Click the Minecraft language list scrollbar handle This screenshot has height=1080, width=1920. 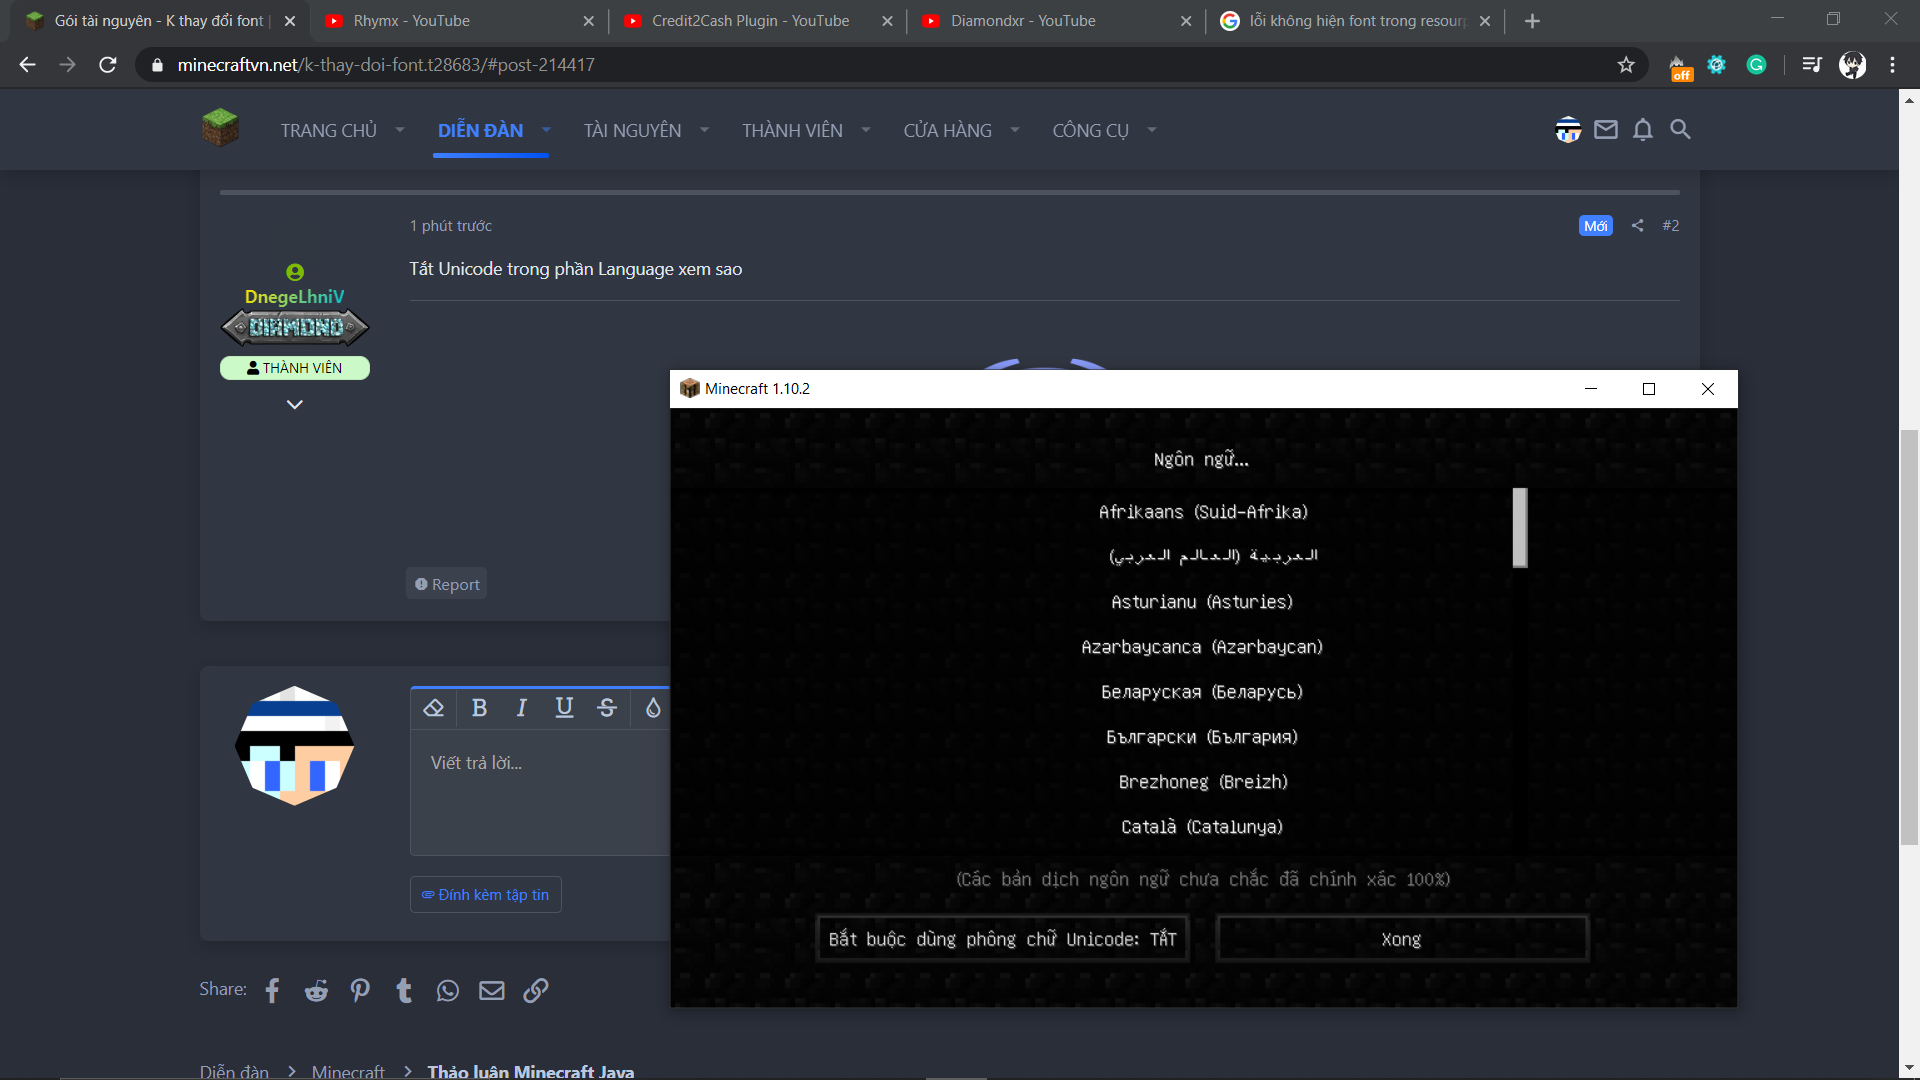[x=1519, y=527]
